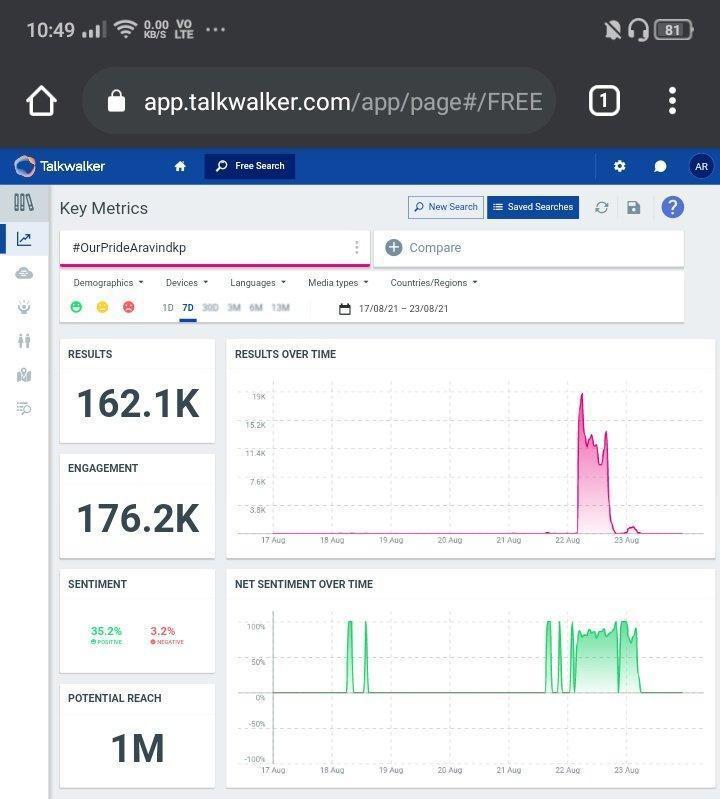Toggle neutral sentiment yellow face filter

click(102, 307)
